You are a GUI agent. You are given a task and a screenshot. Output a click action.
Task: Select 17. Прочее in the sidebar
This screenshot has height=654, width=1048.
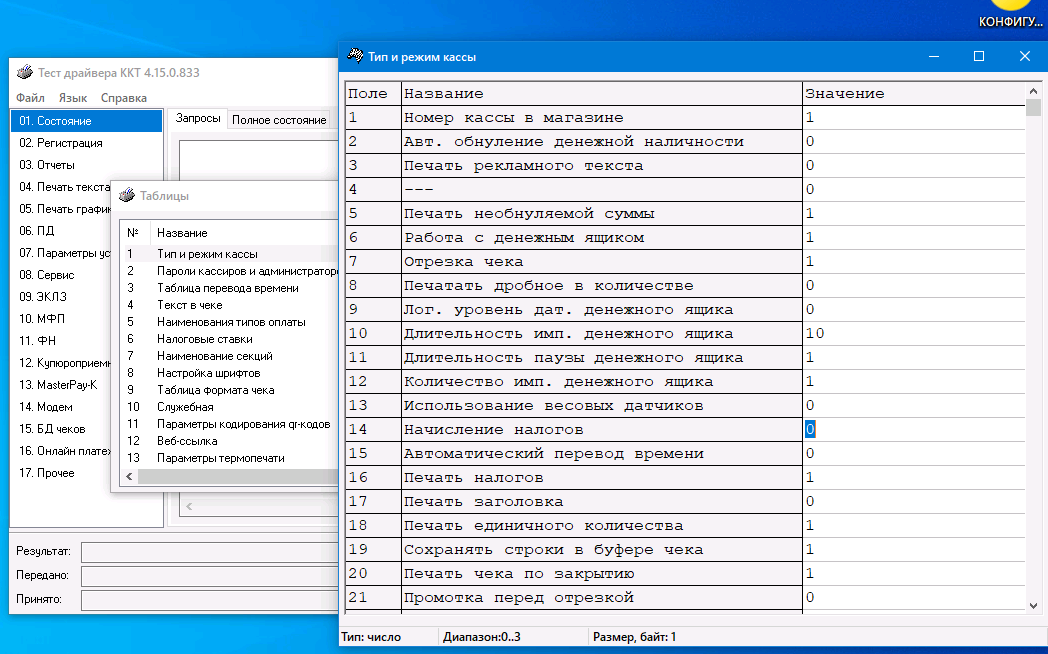click(61, 473)
